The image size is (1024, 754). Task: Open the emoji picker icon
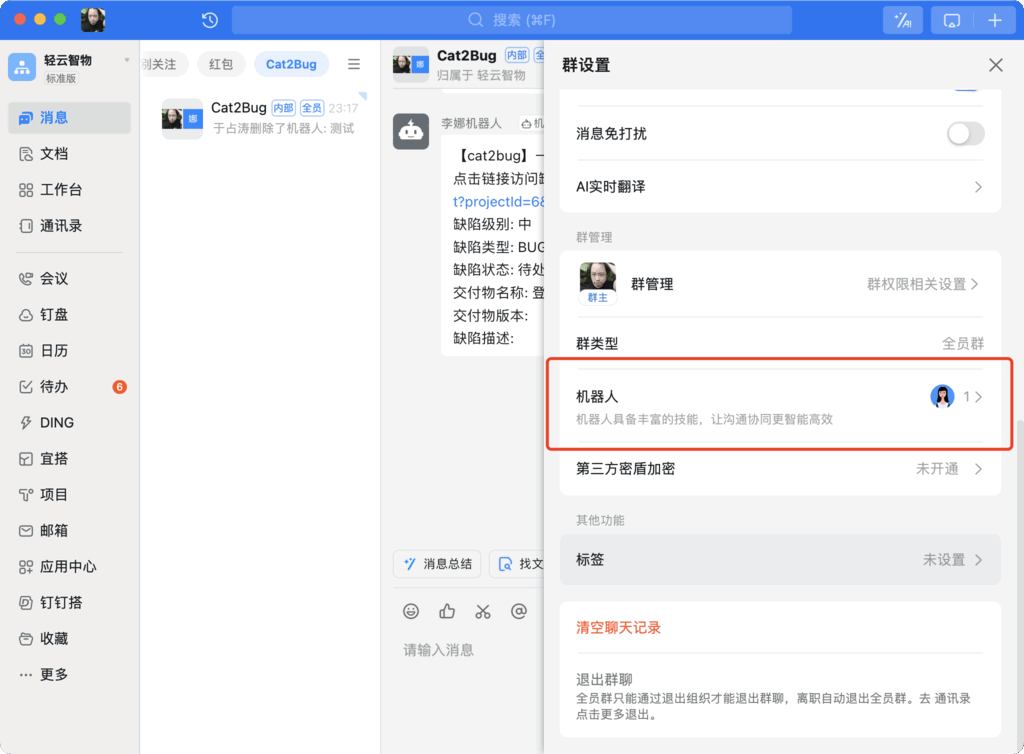[411, 611]
